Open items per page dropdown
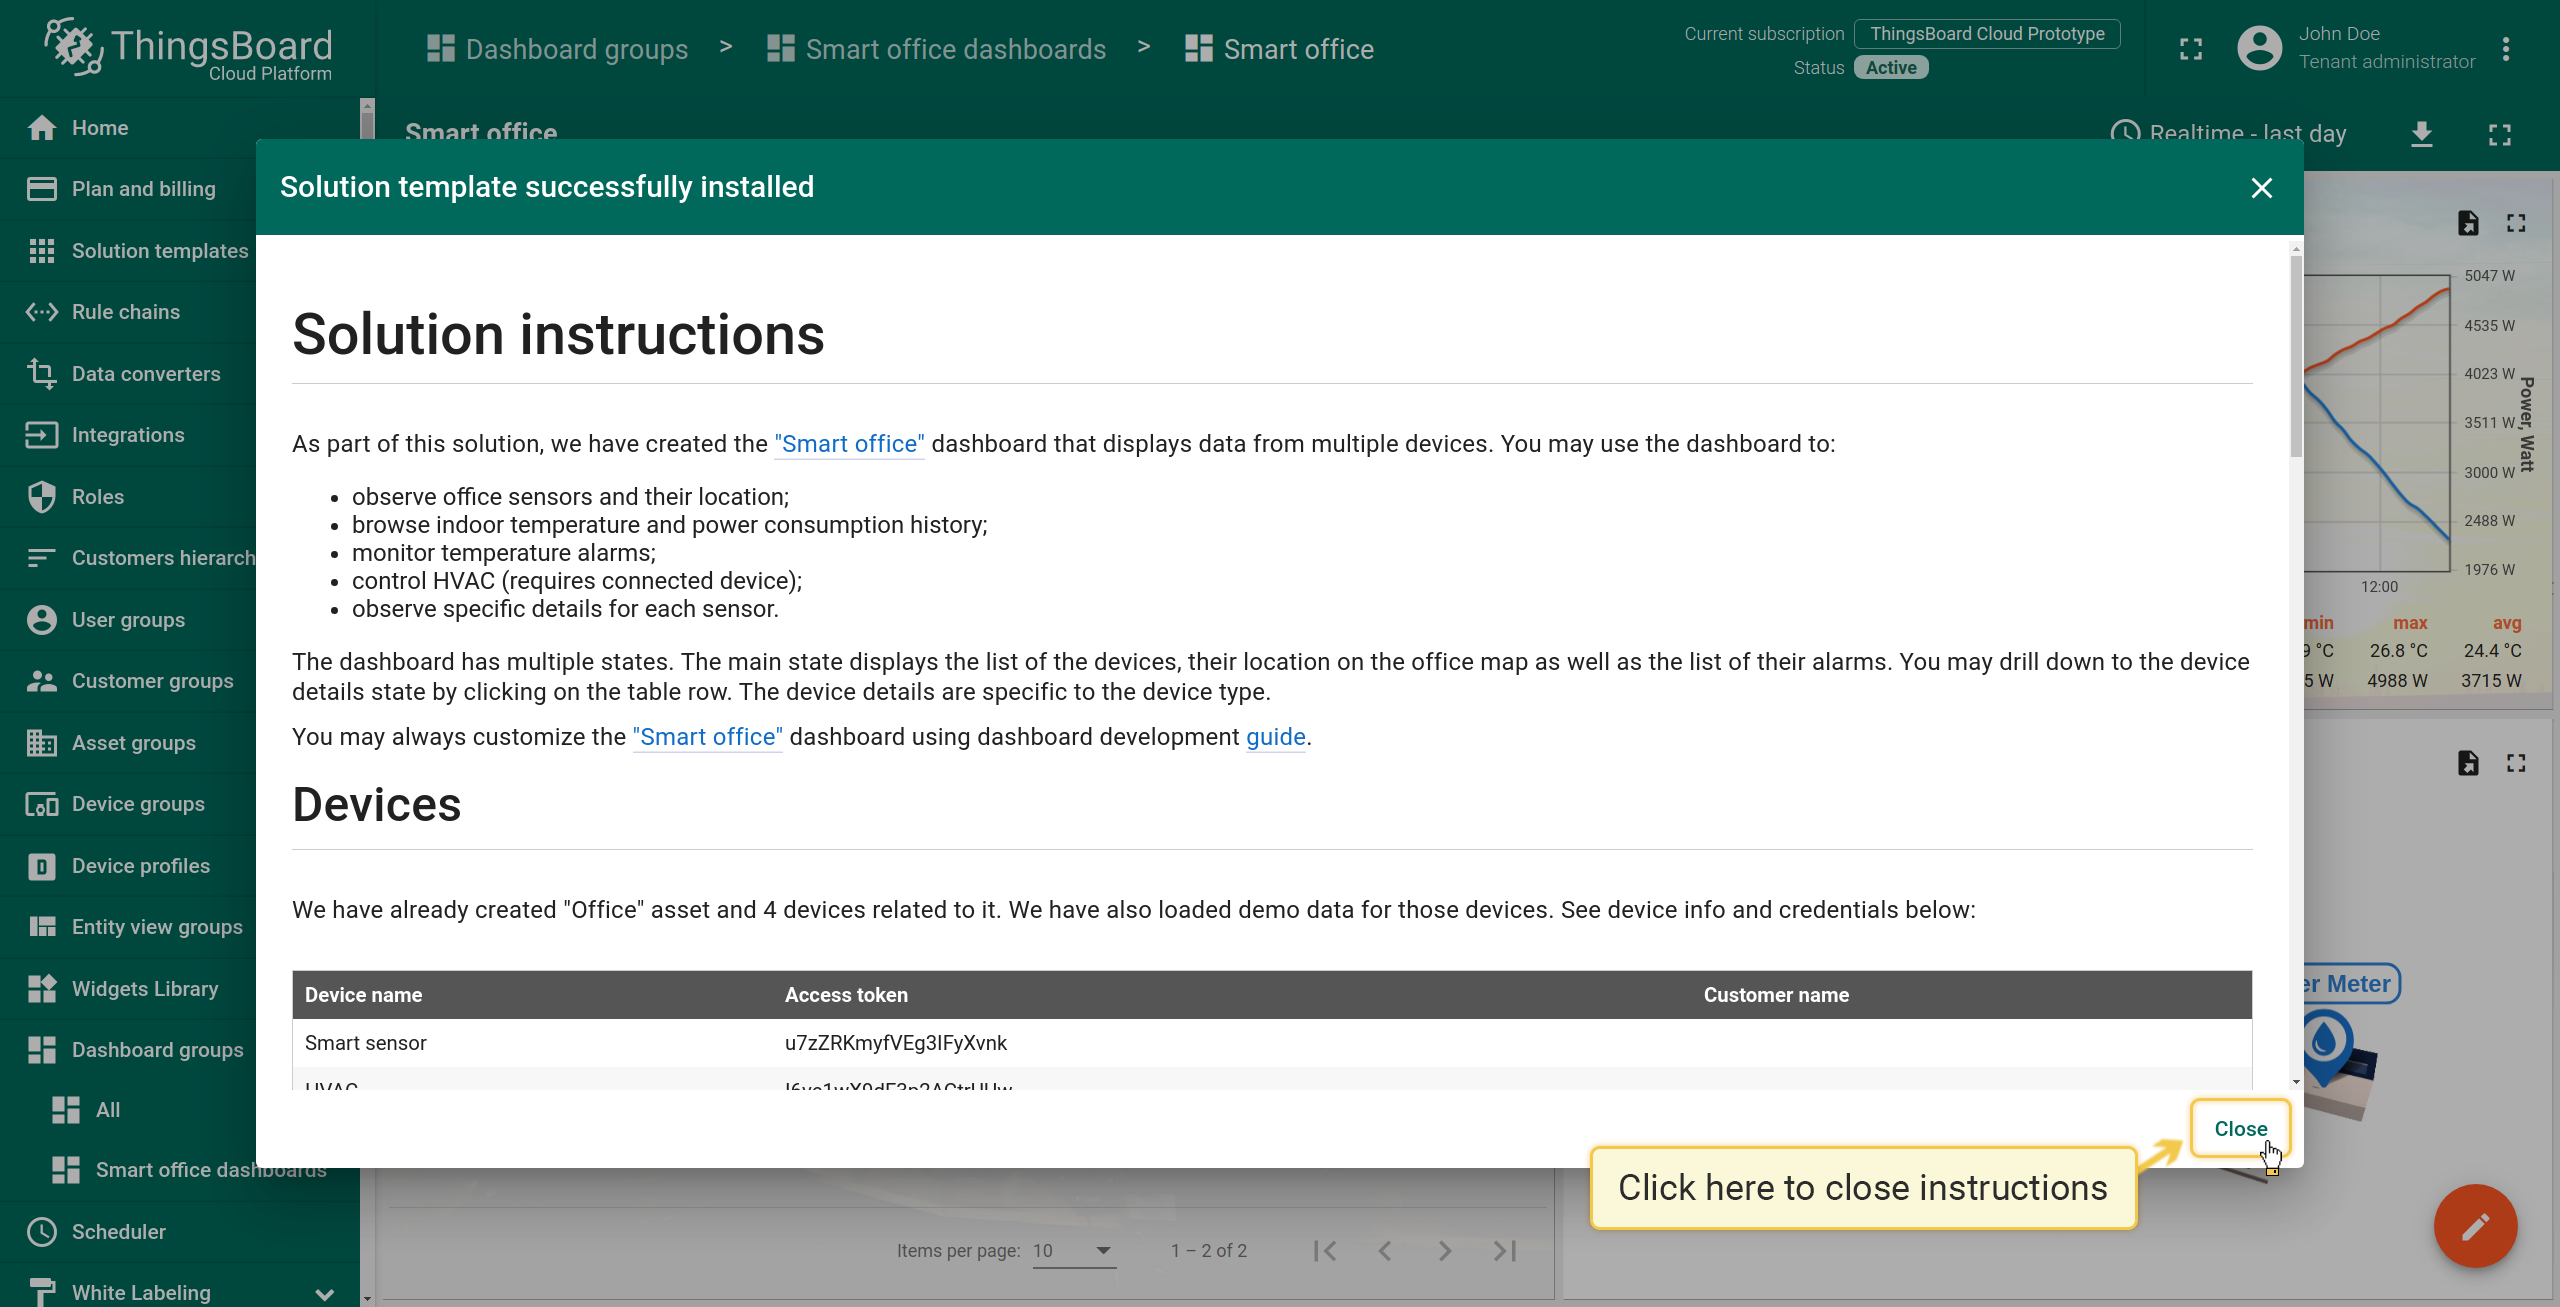 [1074, 1251]
